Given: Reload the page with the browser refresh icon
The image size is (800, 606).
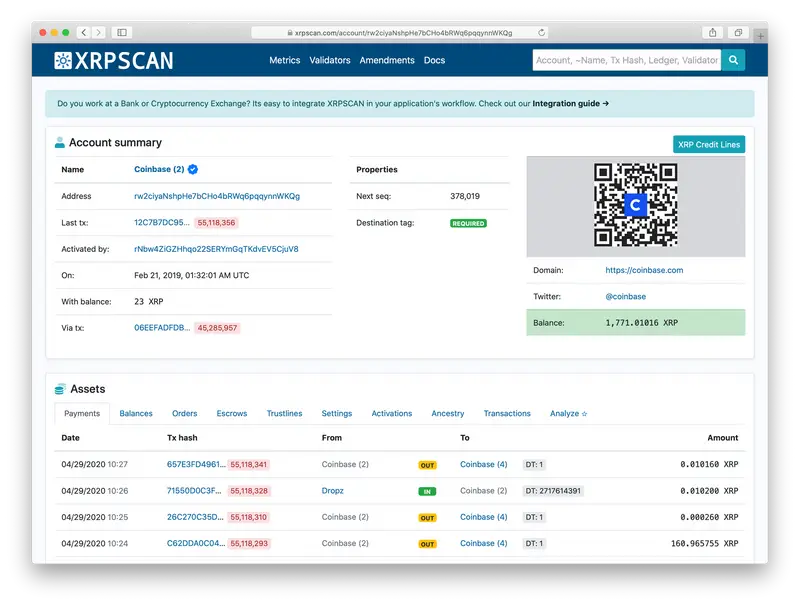Looking at the screenshot, I should click(540, 31).
